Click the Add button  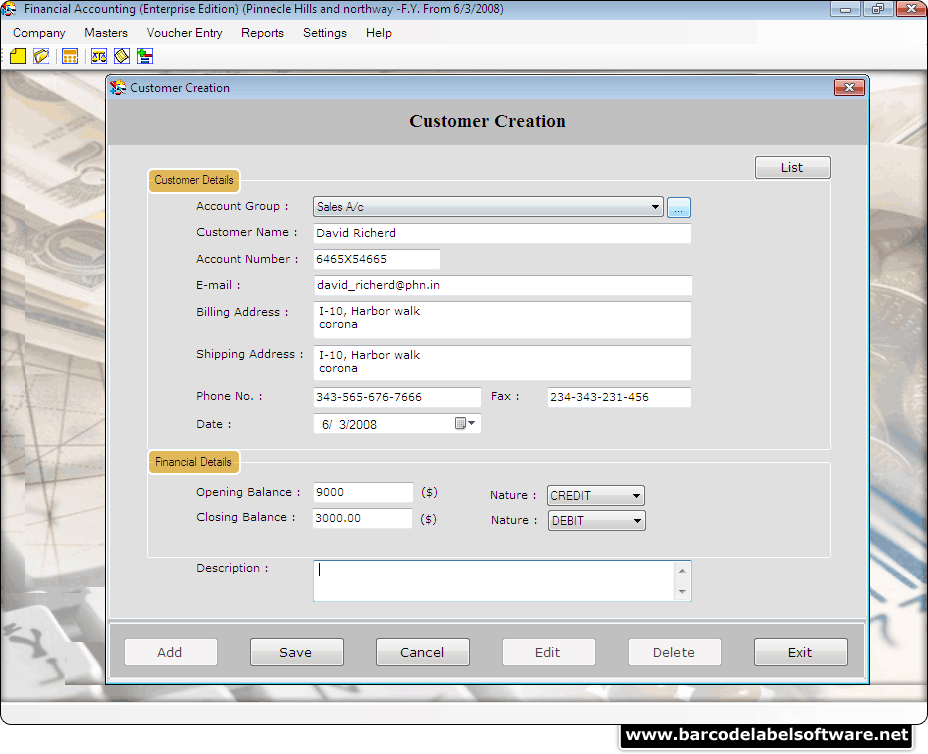[x=170, y=652]
